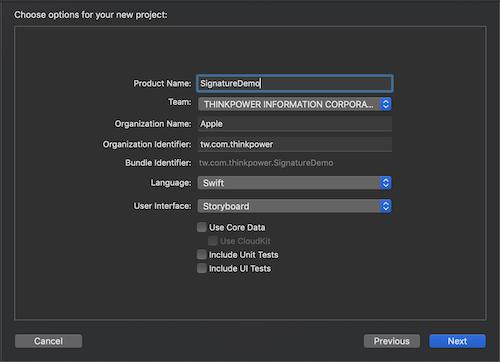Click the 'Choose options for your new project' heading
The width and height of the screenshot is (500, 362).
91,15
